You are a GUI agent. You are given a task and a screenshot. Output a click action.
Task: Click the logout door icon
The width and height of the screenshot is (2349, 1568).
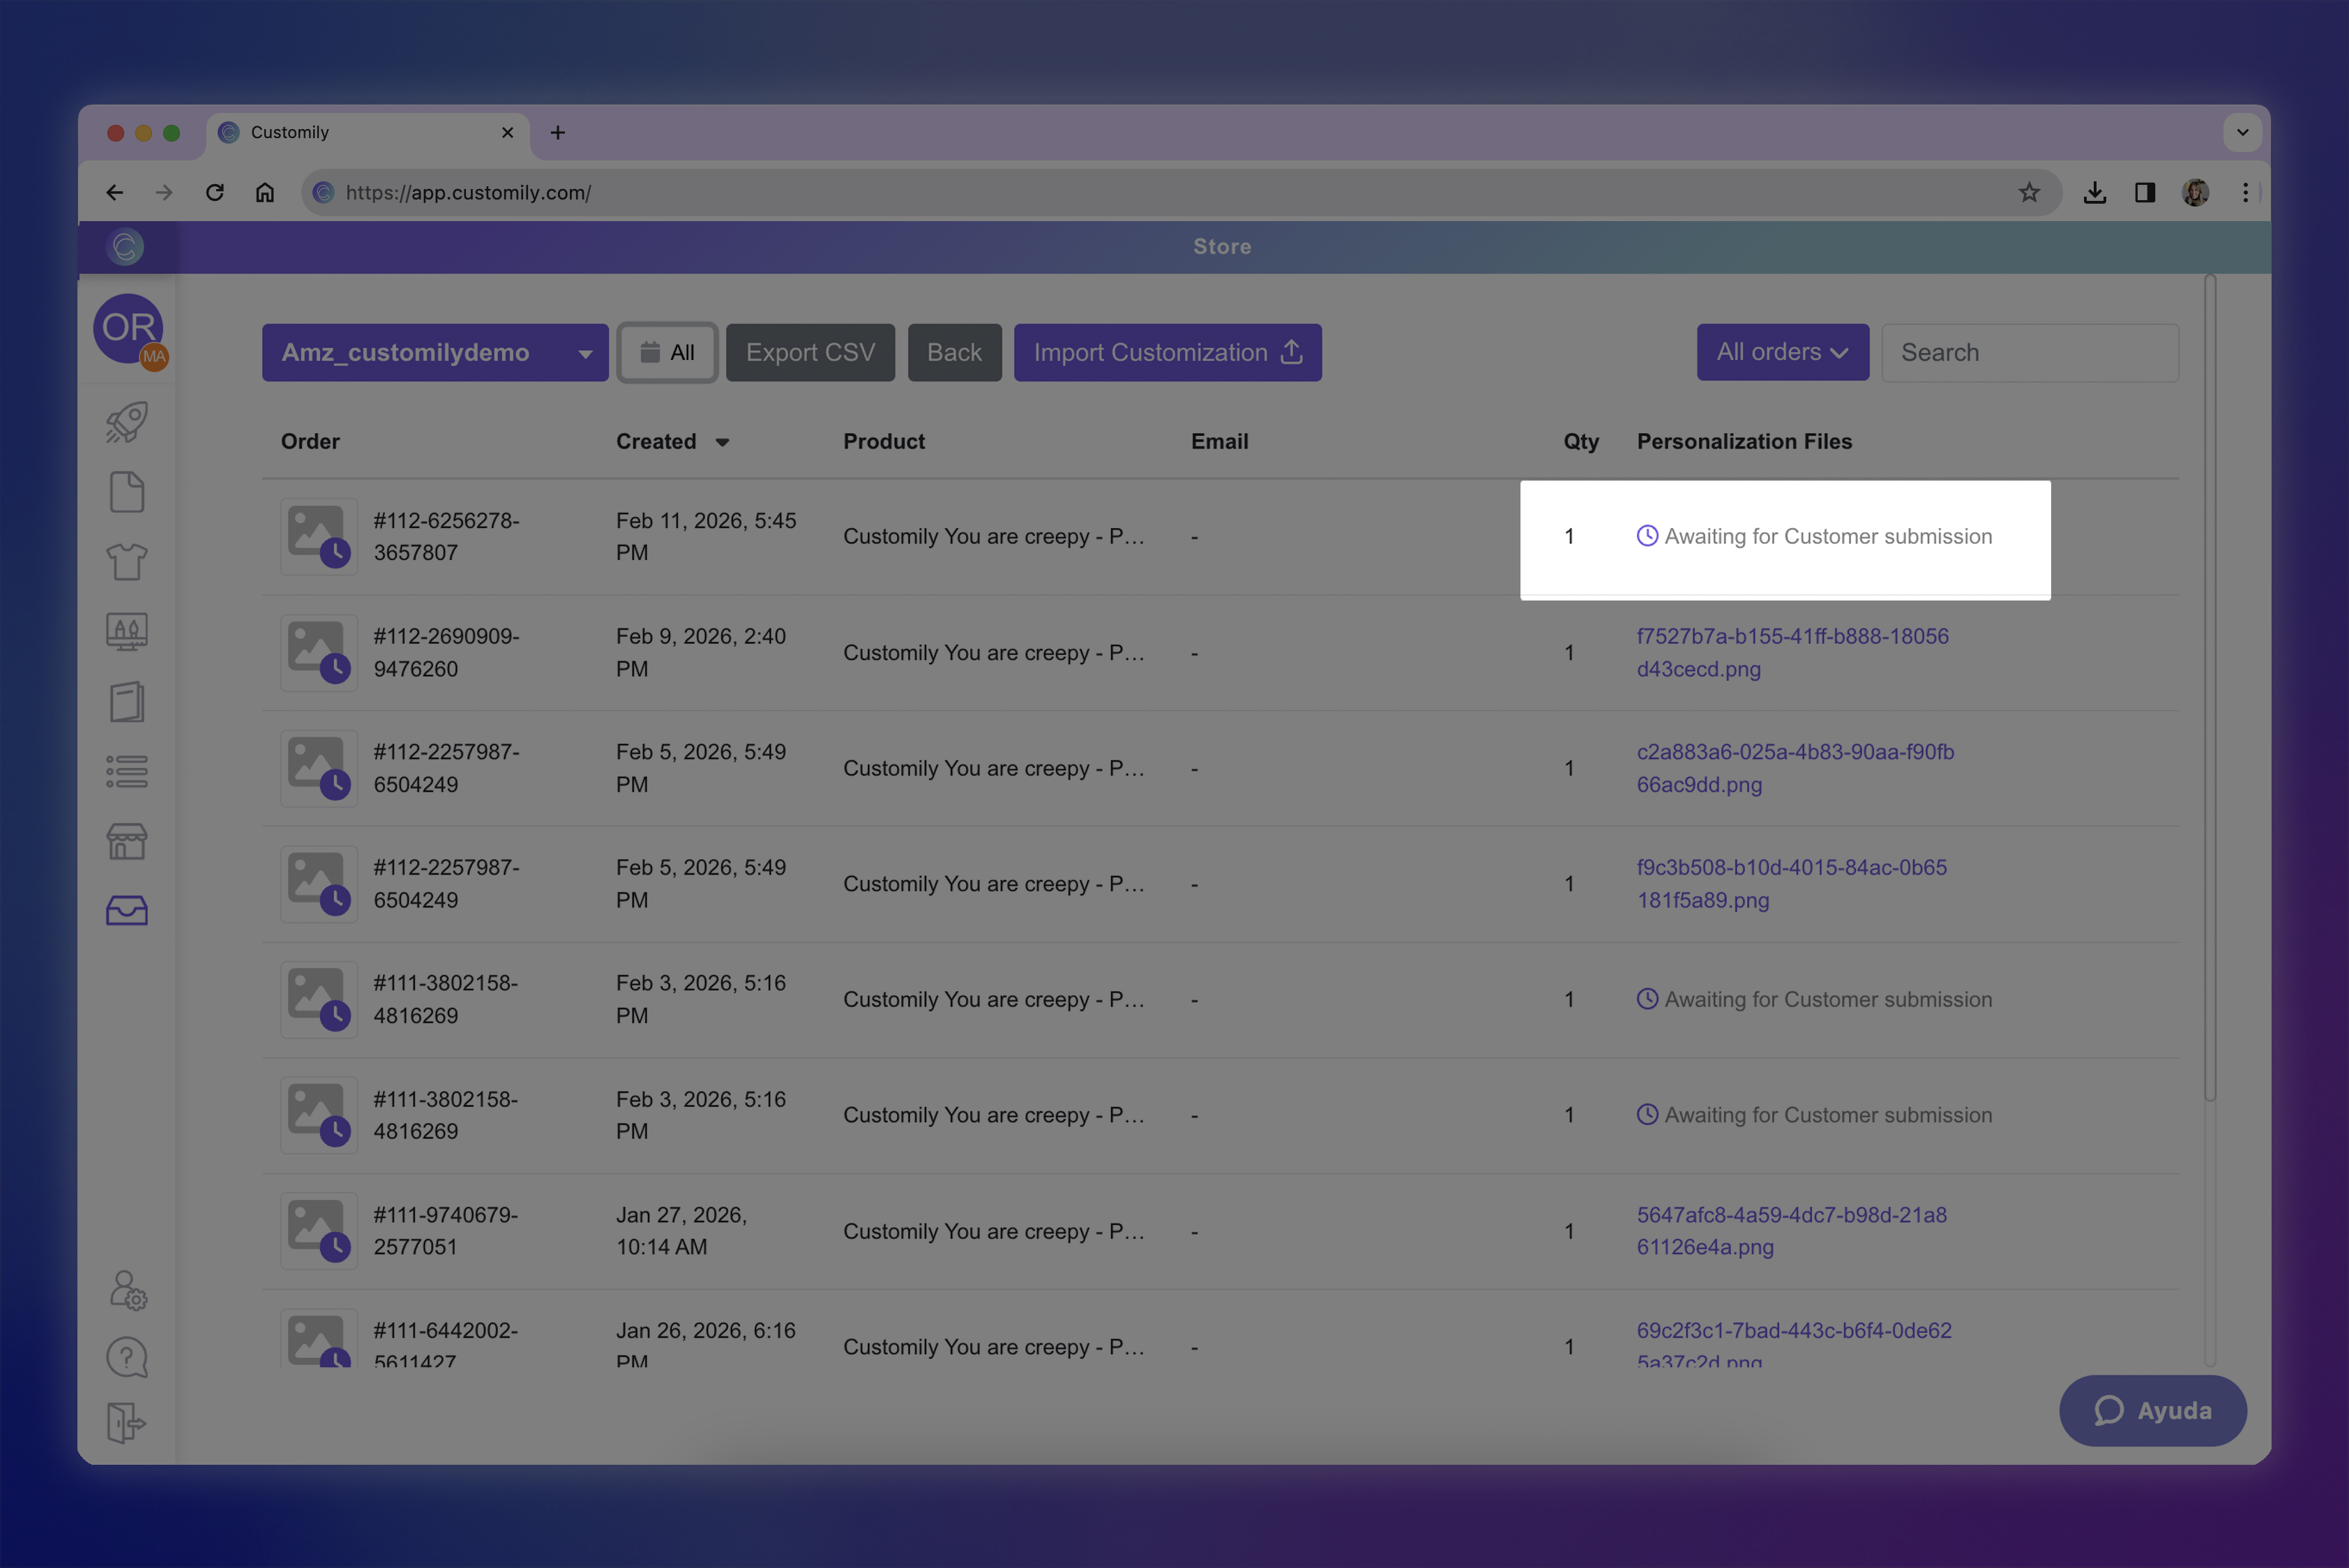click(127, 1422)
